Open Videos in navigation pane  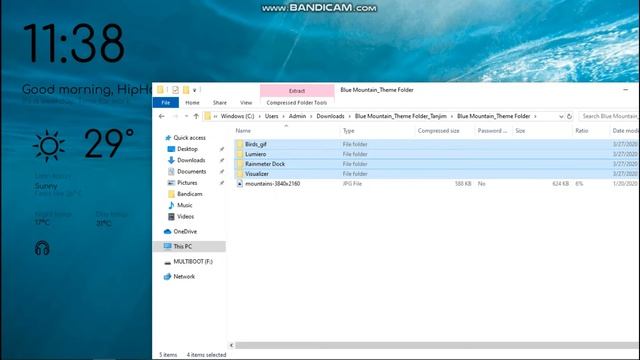point(185,216)
